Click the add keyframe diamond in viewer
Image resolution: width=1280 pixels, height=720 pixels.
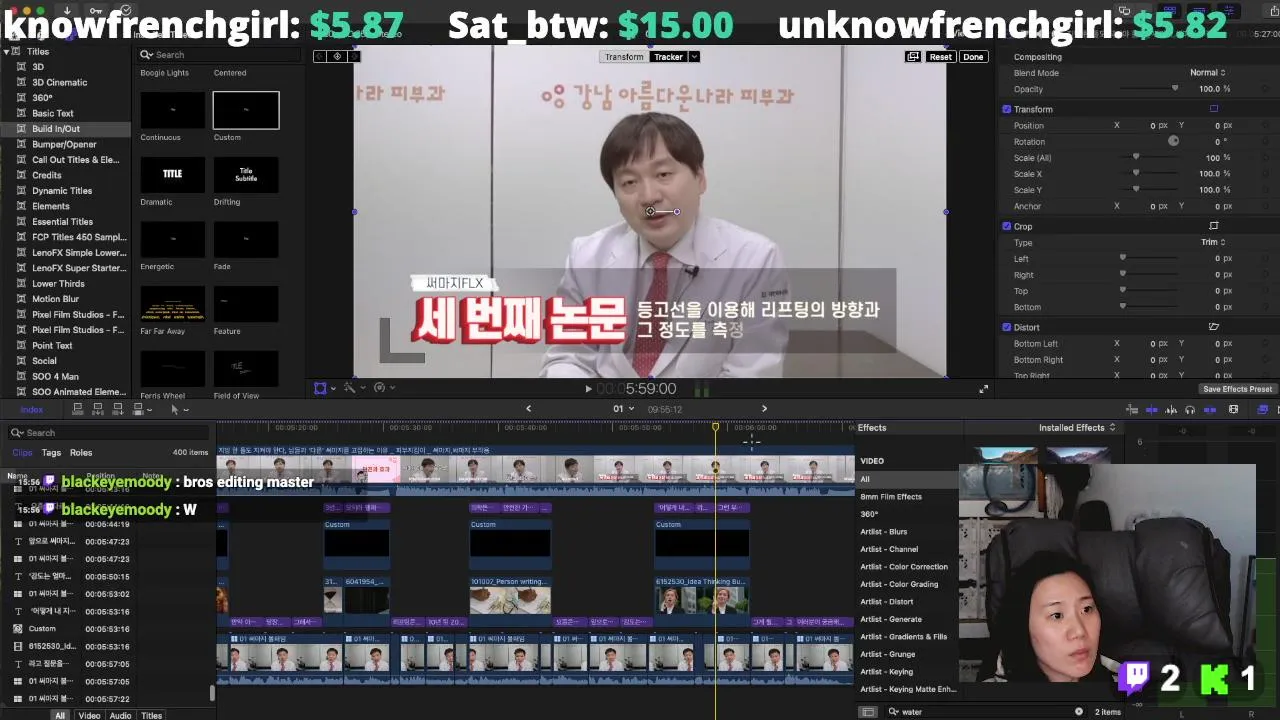[x=337, y=56]
